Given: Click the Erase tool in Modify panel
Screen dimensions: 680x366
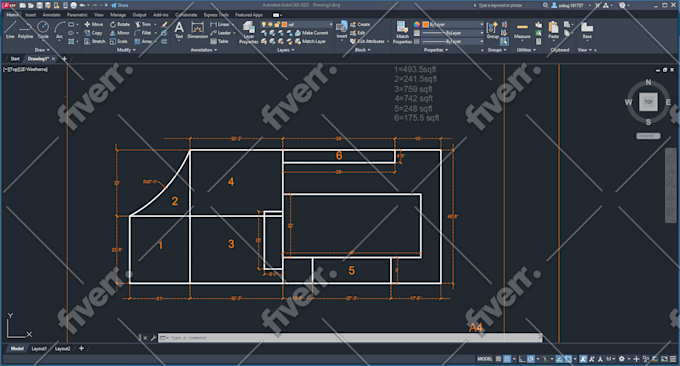Looking at the screenshot, I should coord(164,25).
